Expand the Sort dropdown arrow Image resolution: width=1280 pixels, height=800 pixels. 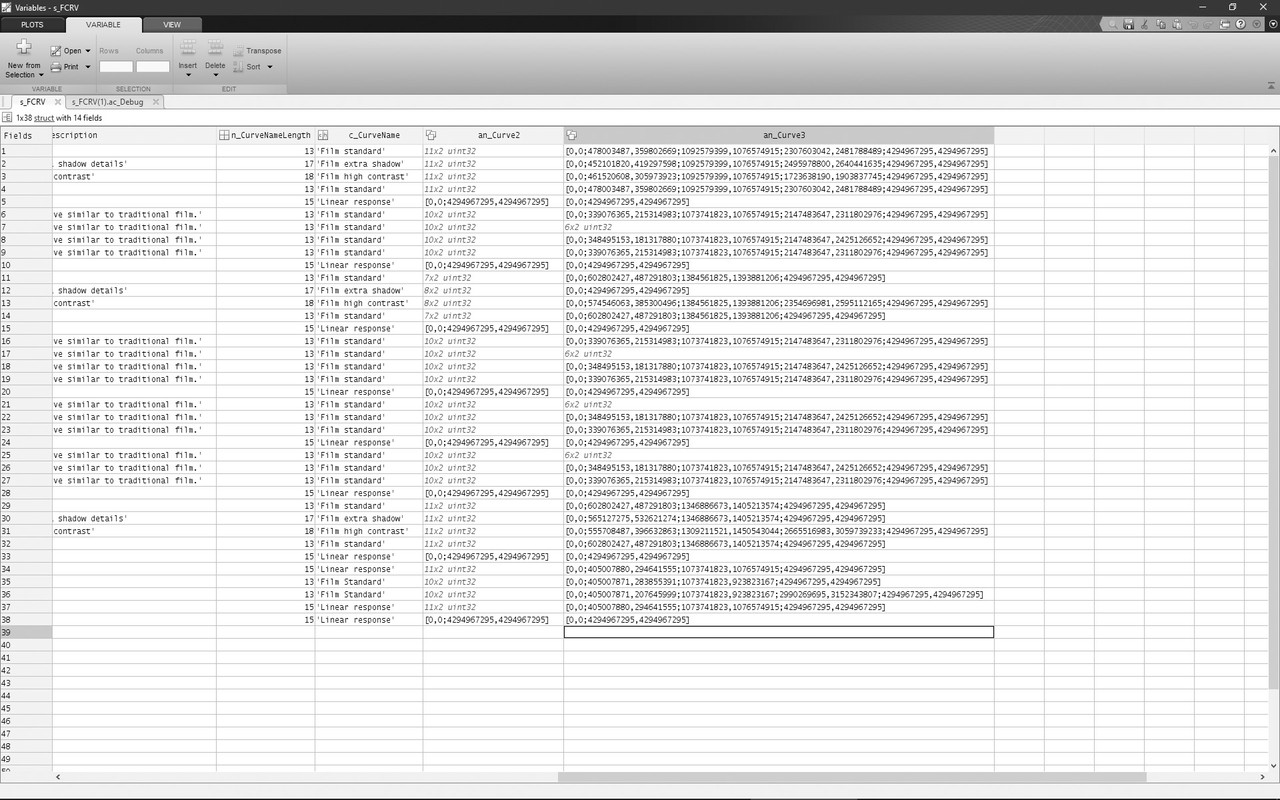click(269, 67)
